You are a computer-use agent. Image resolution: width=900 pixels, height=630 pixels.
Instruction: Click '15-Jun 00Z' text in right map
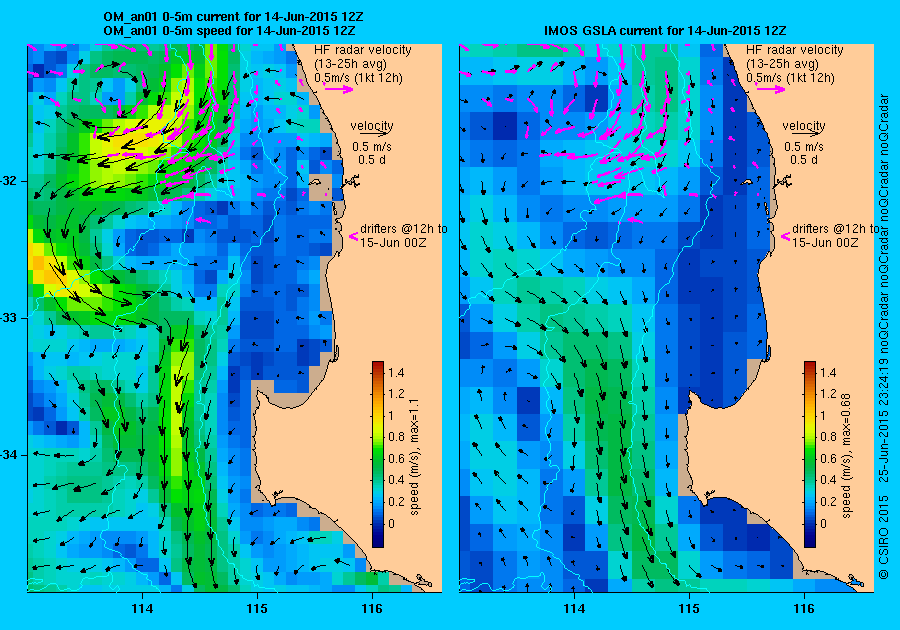click(x=825, y=242)
